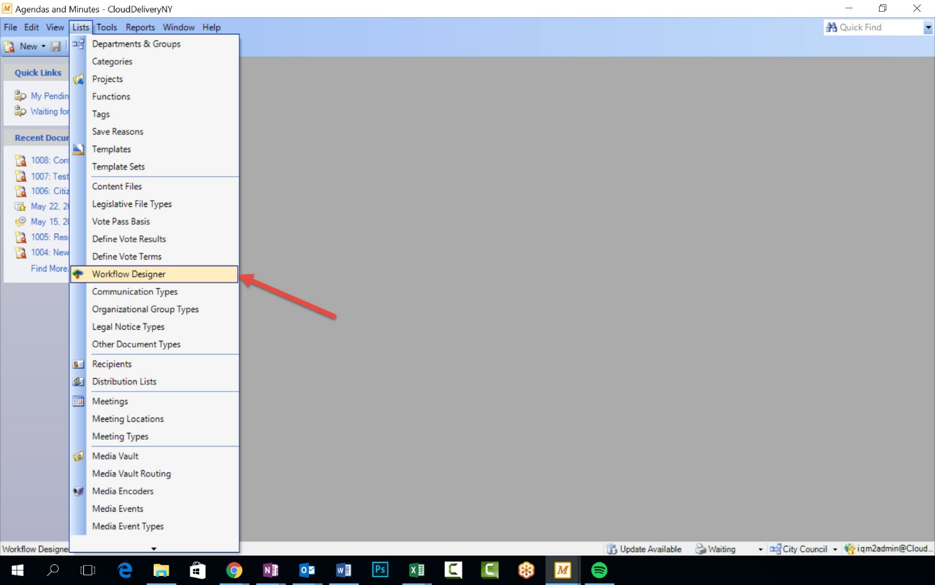Click Update Available in status bar

[644, 549]
